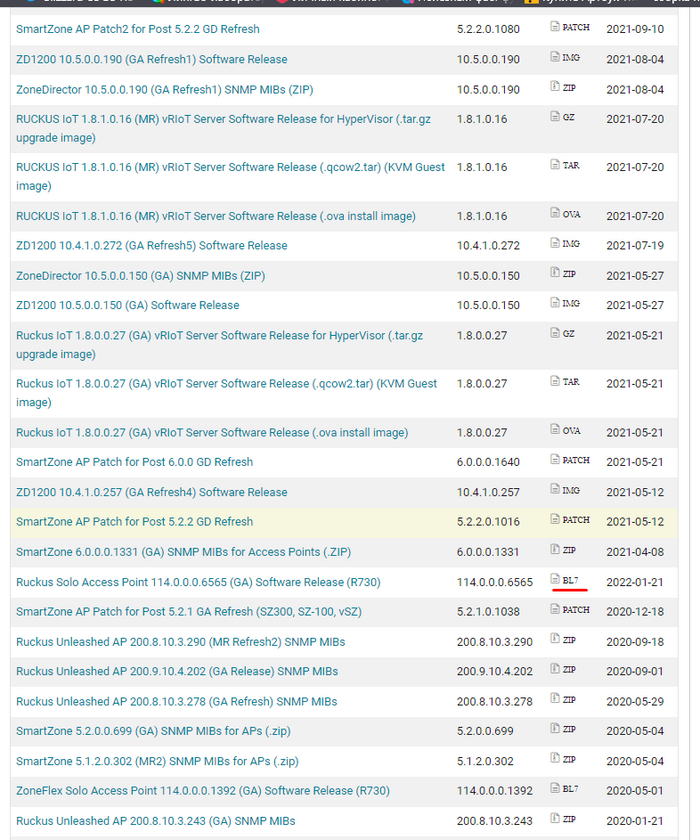Open RUCKUS IoT 1.8.1.0.16 qcow2.tar KVM link
700x840 pixels.
pyautogui.click(x=230, y=176)
